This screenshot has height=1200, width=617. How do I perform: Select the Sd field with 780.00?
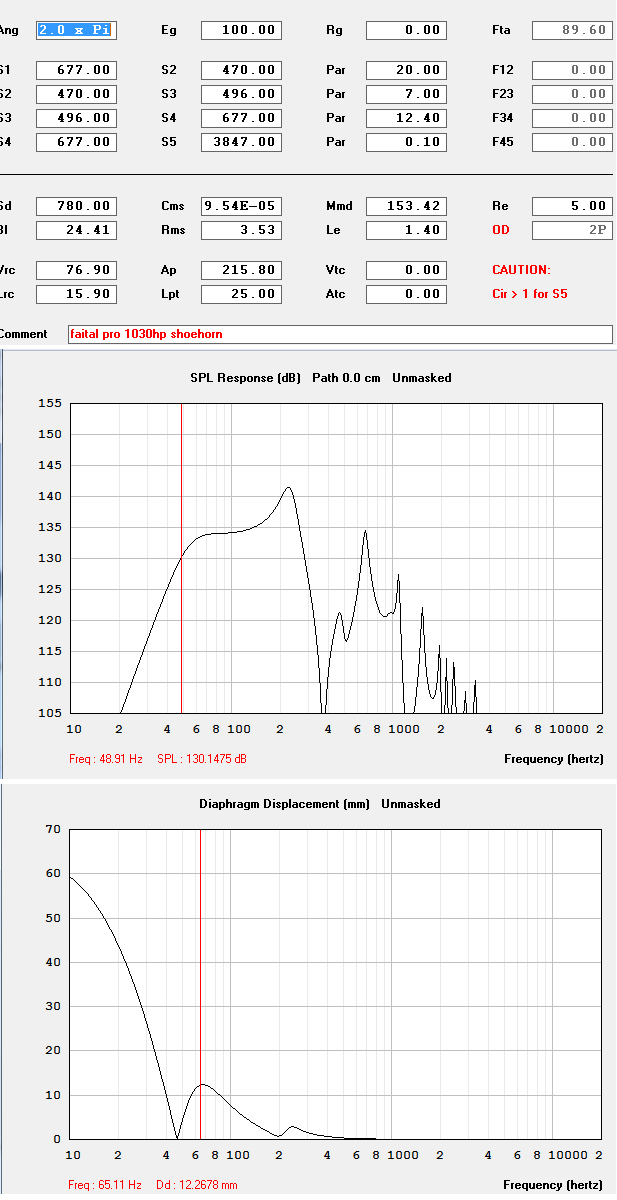(x=76, y=206)
